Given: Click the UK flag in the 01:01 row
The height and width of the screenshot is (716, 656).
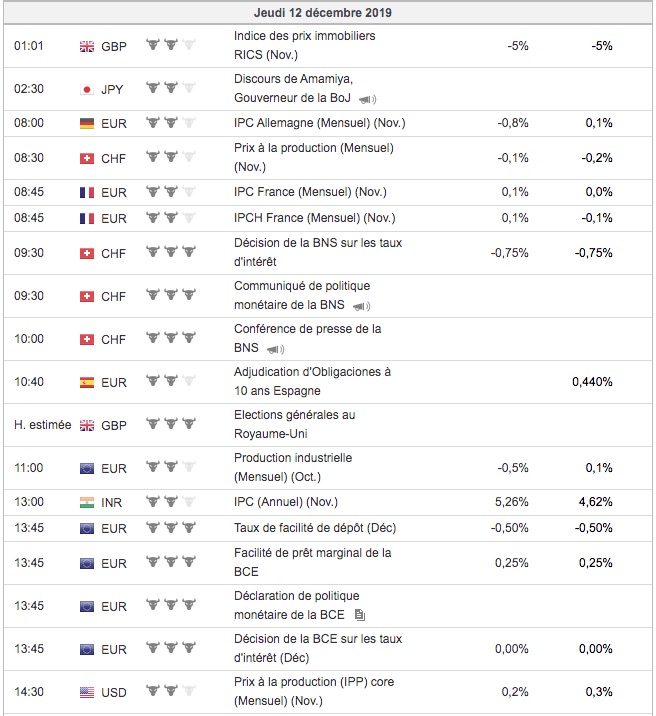Looking at the screenshot, I should pos(87,46).
